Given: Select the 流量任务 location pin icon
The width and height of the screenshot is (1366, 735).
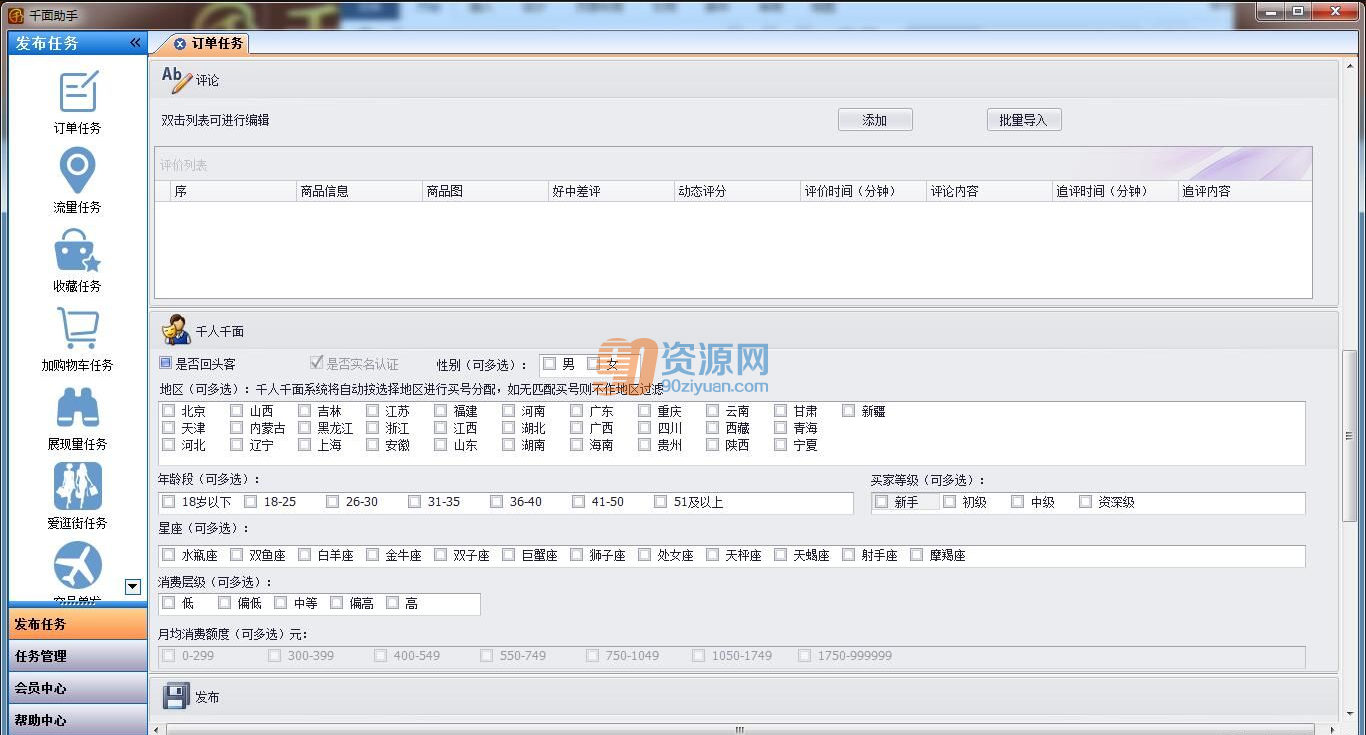Looking at the screenshot, I should tap(78, 170).
